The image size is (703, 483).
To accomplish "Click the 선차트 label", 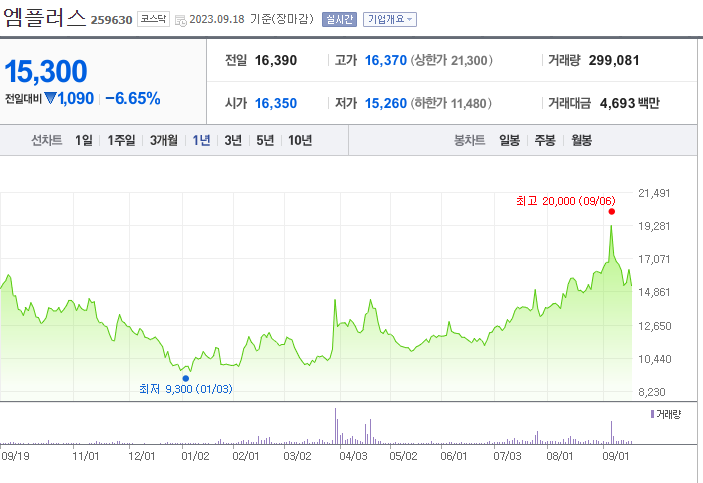I will (47, 140).
